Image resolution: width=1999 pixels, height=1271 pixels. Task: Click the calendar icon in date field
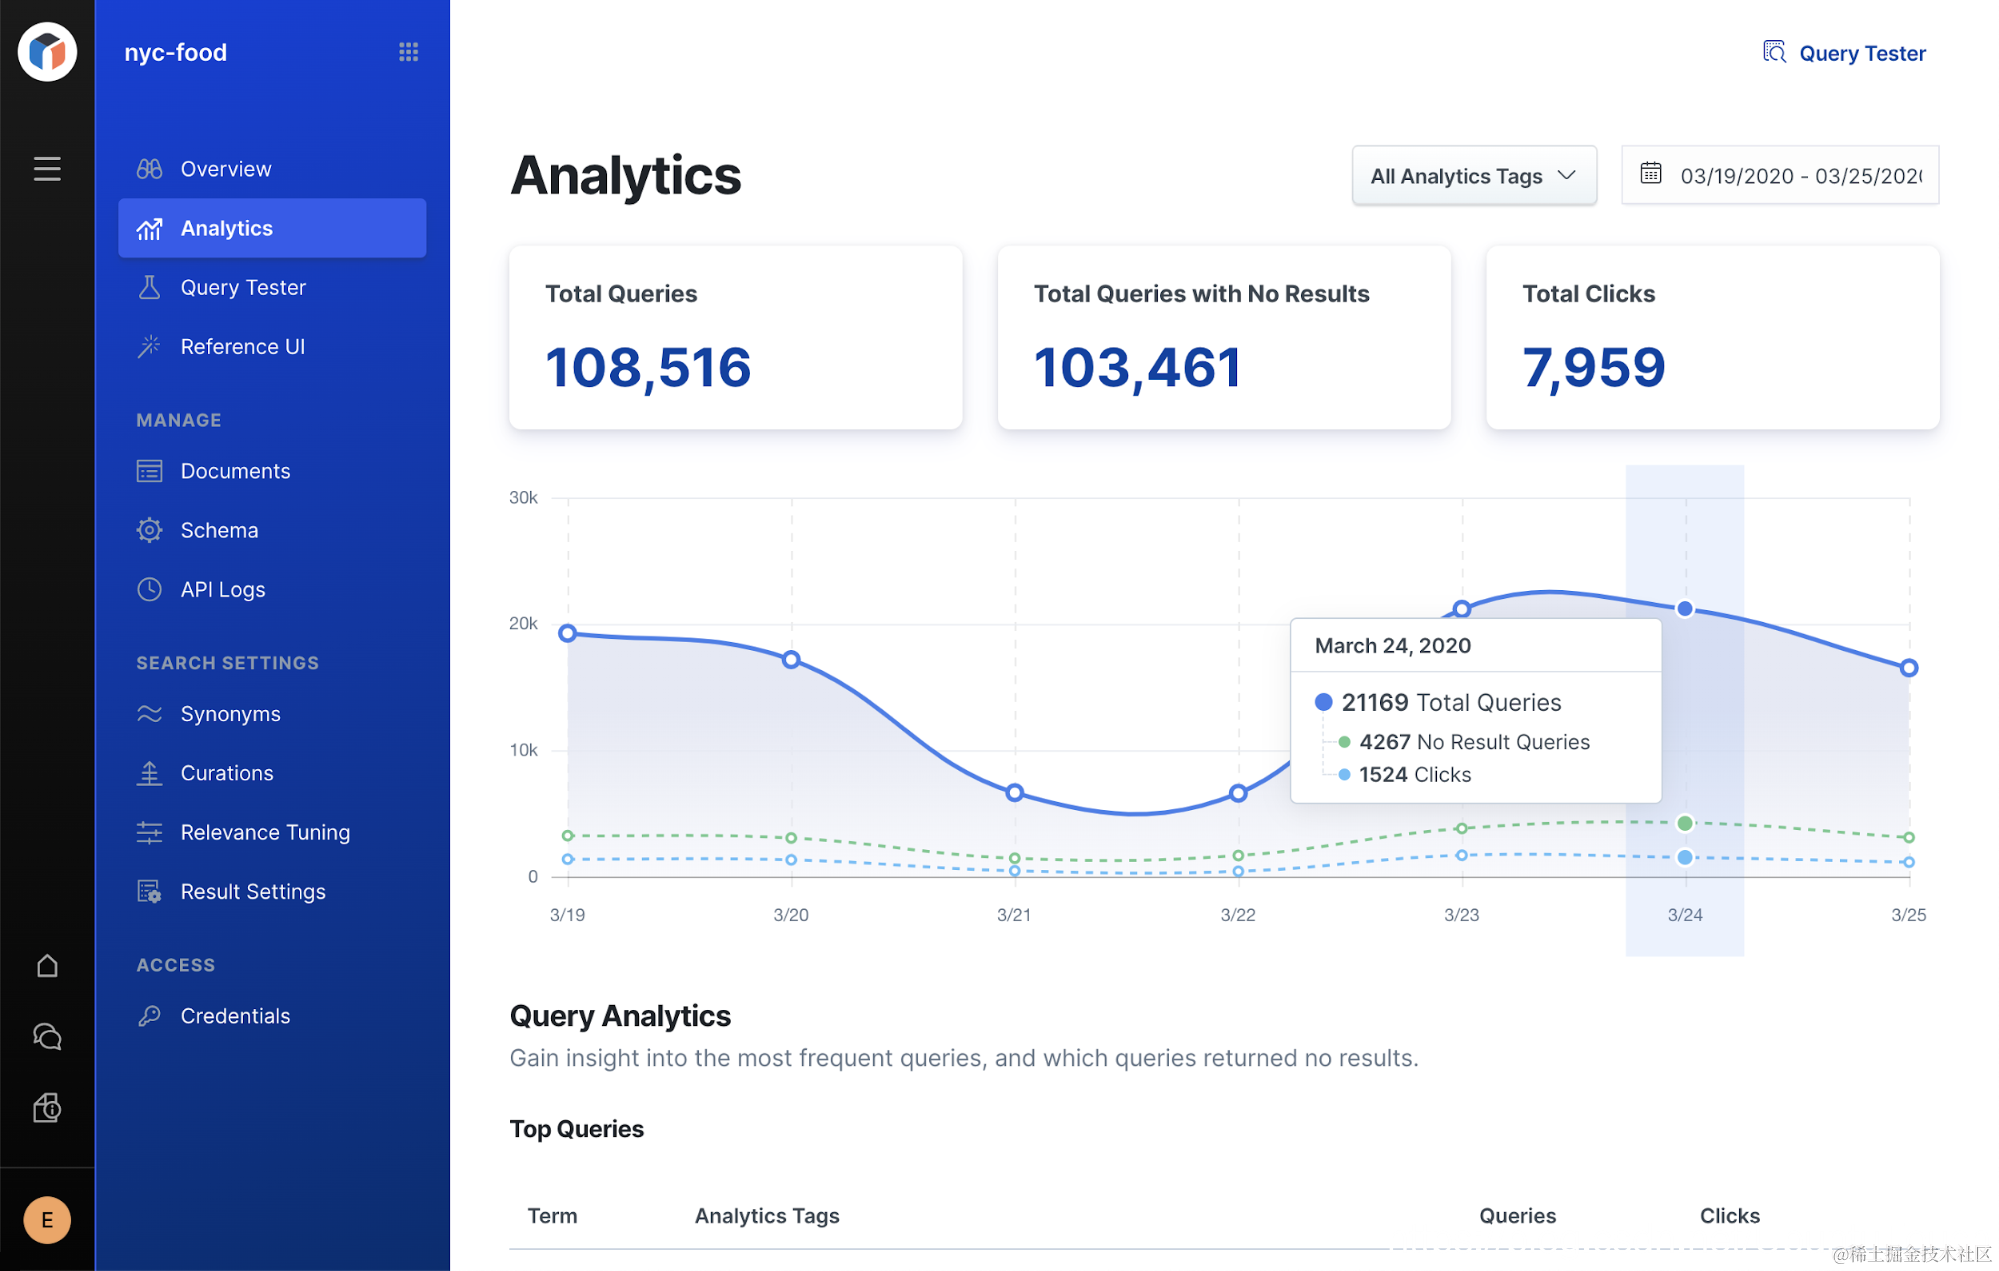click(1651, 174)
